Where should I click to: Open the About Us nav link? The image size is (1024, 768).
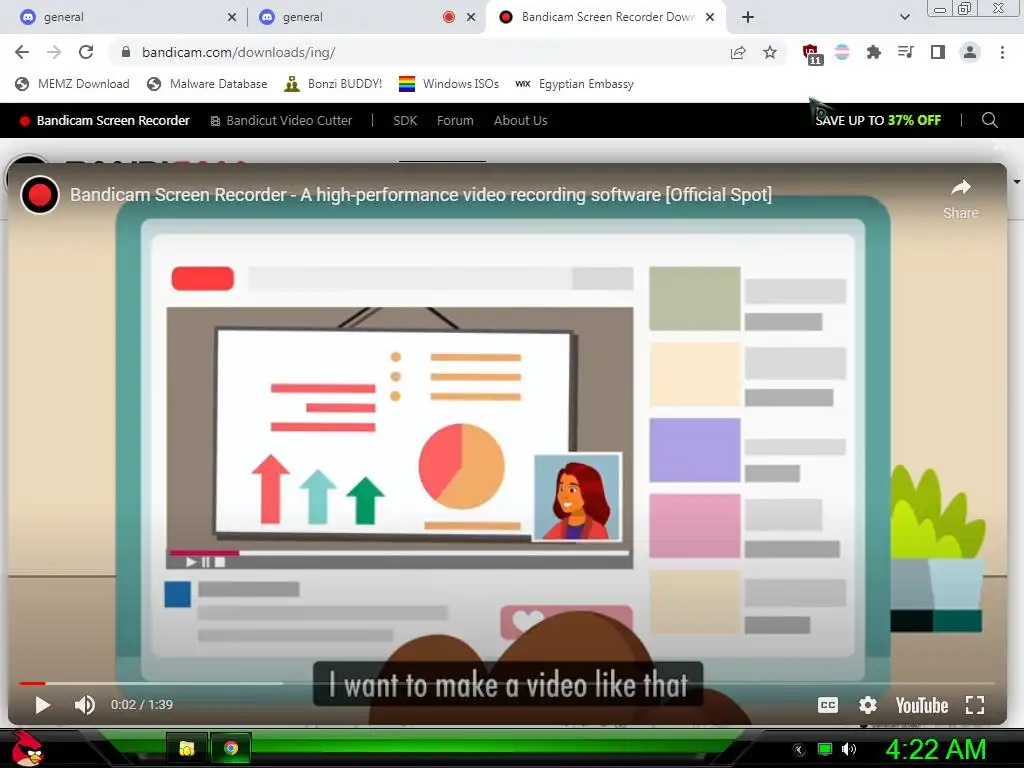pos(520,120)
